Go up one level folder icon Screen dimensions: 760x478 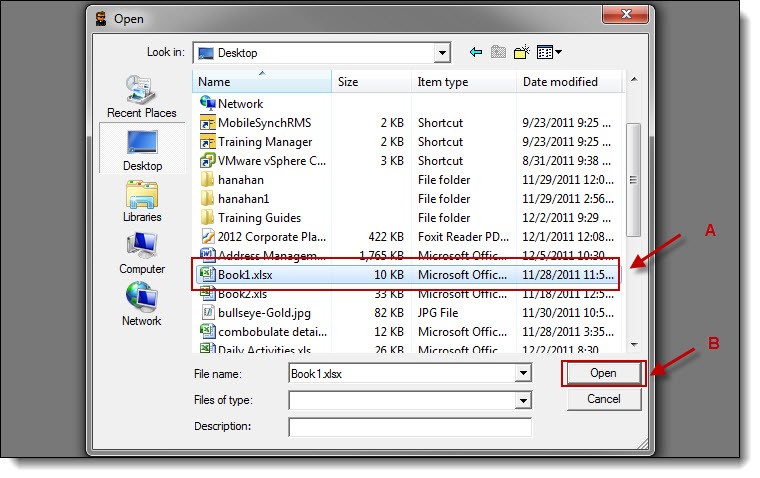499,52
